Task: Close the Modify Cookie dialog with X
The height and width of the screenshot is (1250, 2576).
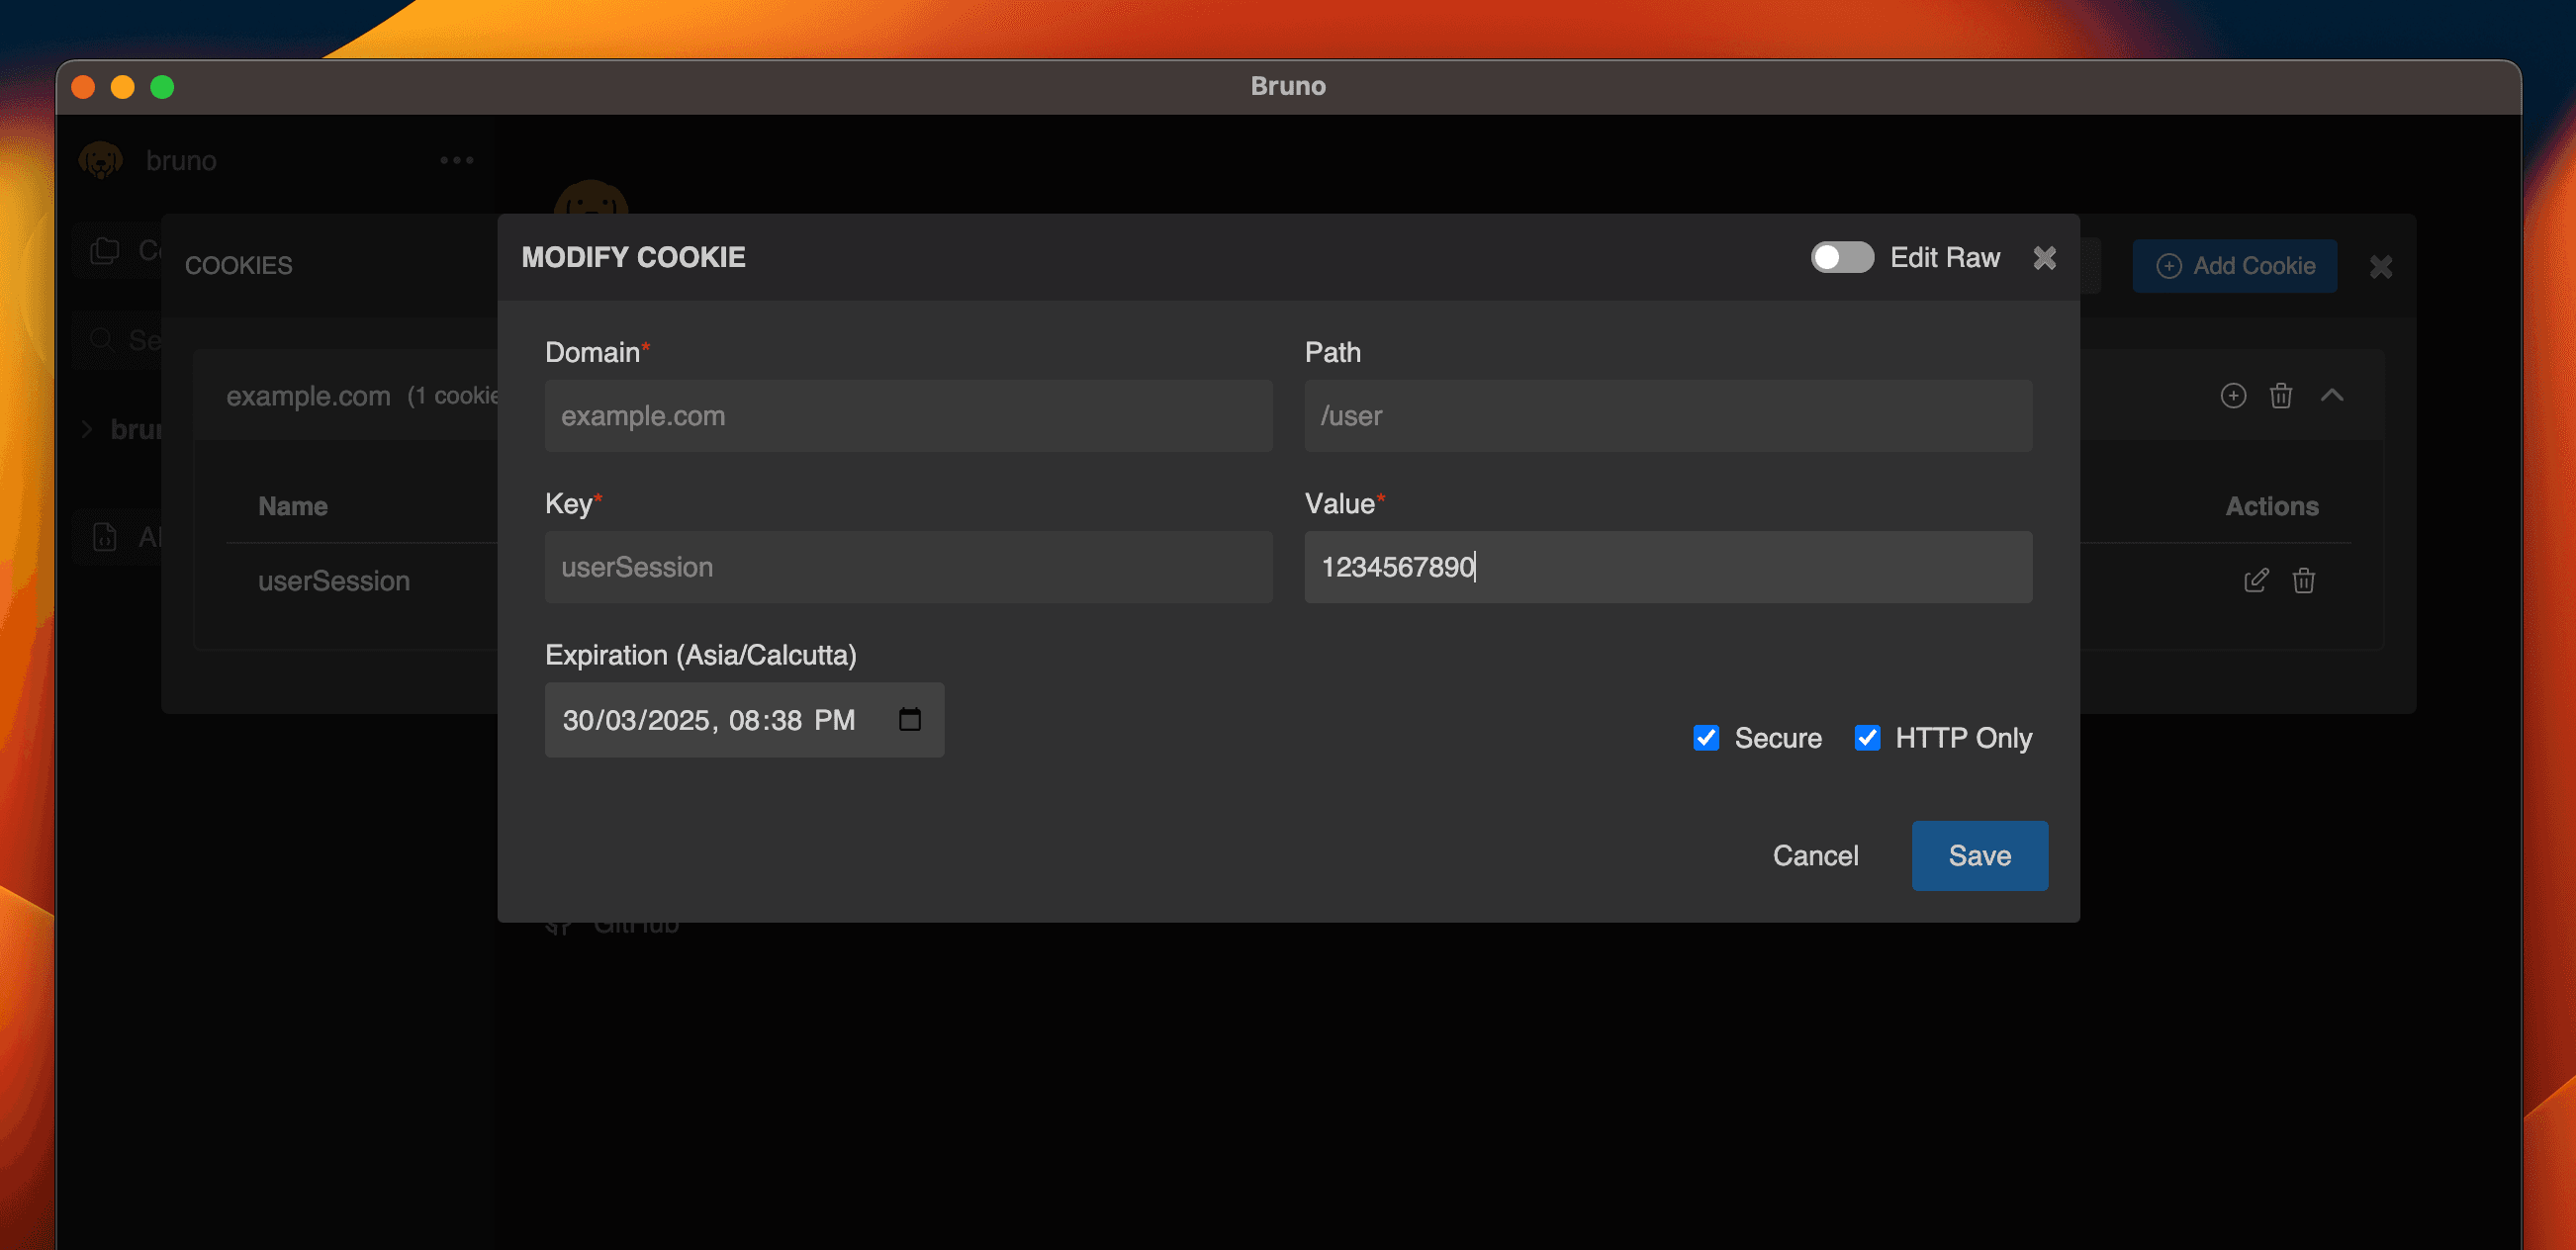Action: coord(2044,258)
